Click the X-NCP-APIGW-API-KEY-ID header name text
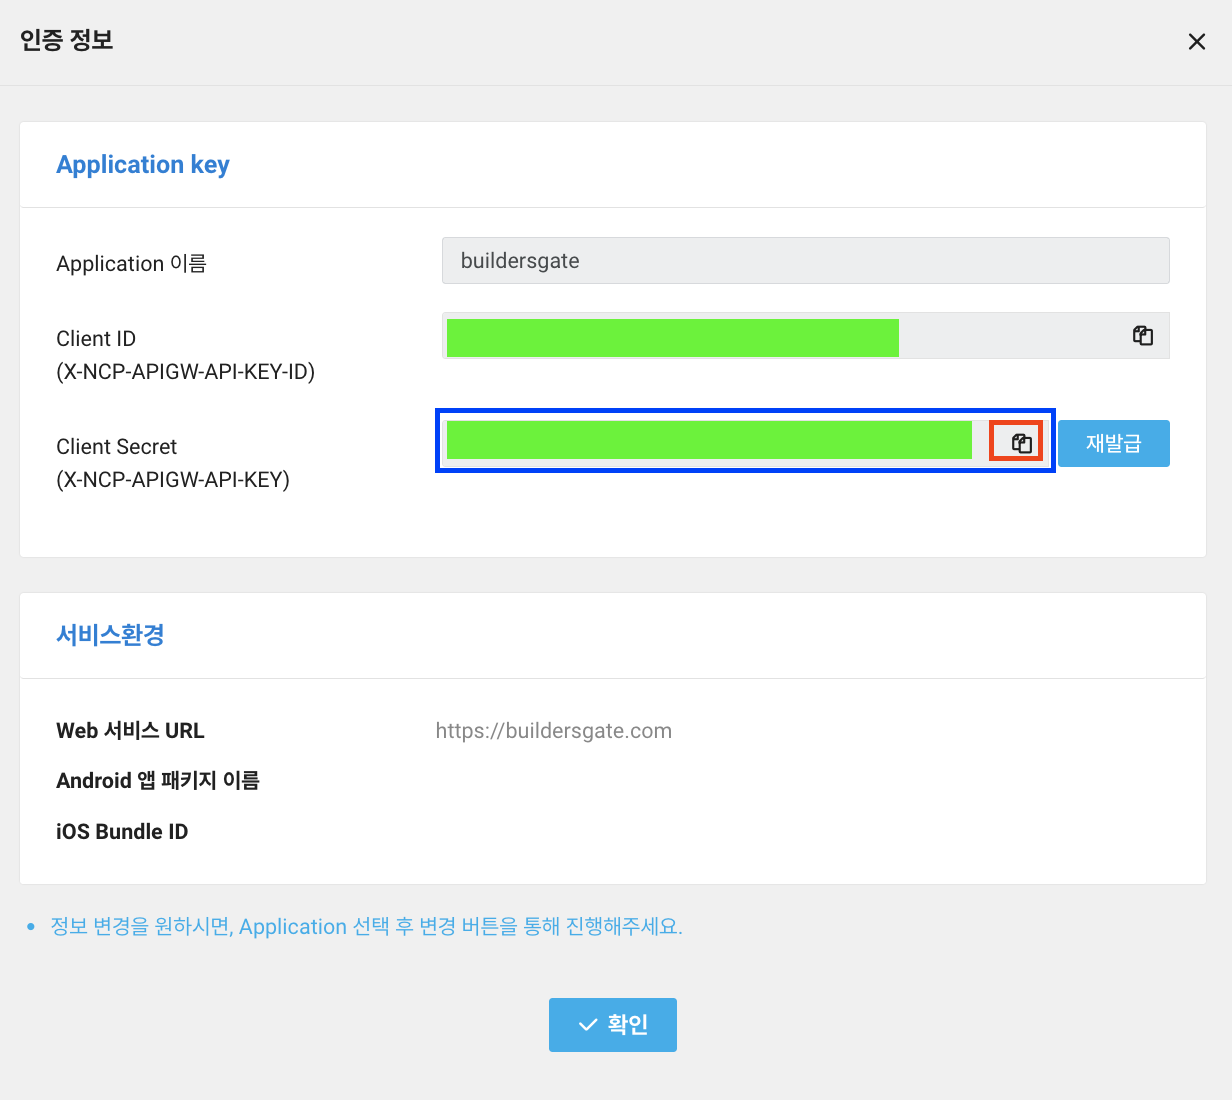The height and width of the screenshot is (1100, 1232). (186, 372)
